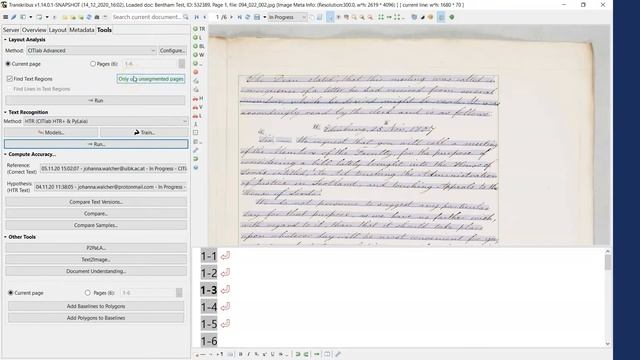Select line split tool labeled L
The height and width of the screenshot is (360, 640).
[x=198, y=116]
